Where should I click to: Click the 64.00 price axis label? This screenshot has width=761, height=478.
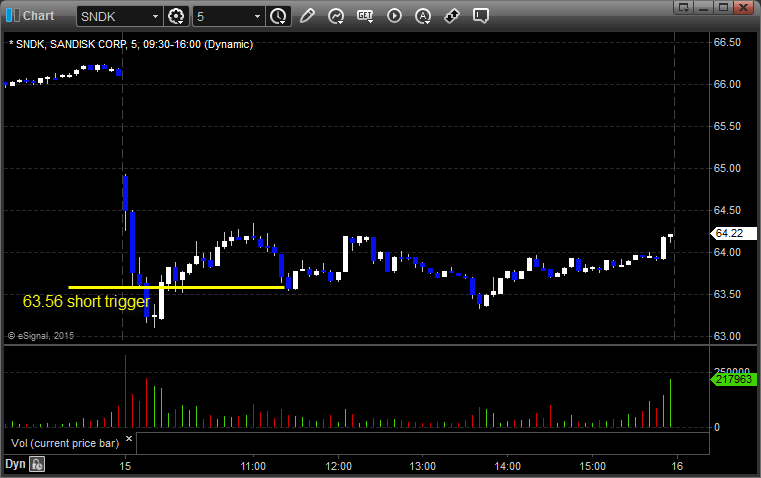(727, 252)
